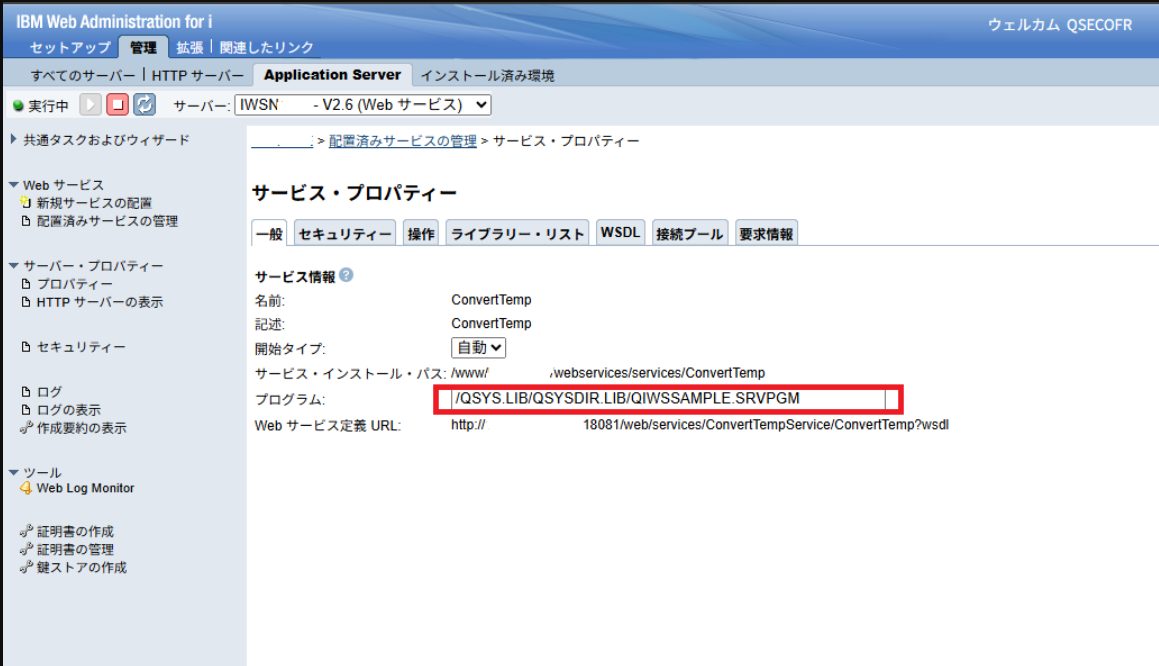The height and width of the screenshot is (666, 1159).
Task: Open the ライブラリー・リスト tab
Action: [x=517, y=234]
